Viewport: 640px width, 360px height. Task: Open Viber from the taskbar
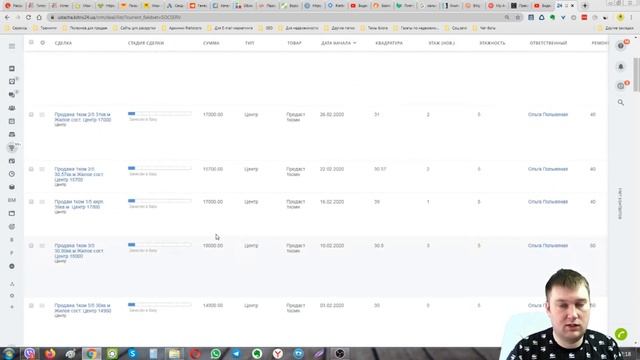29,353
